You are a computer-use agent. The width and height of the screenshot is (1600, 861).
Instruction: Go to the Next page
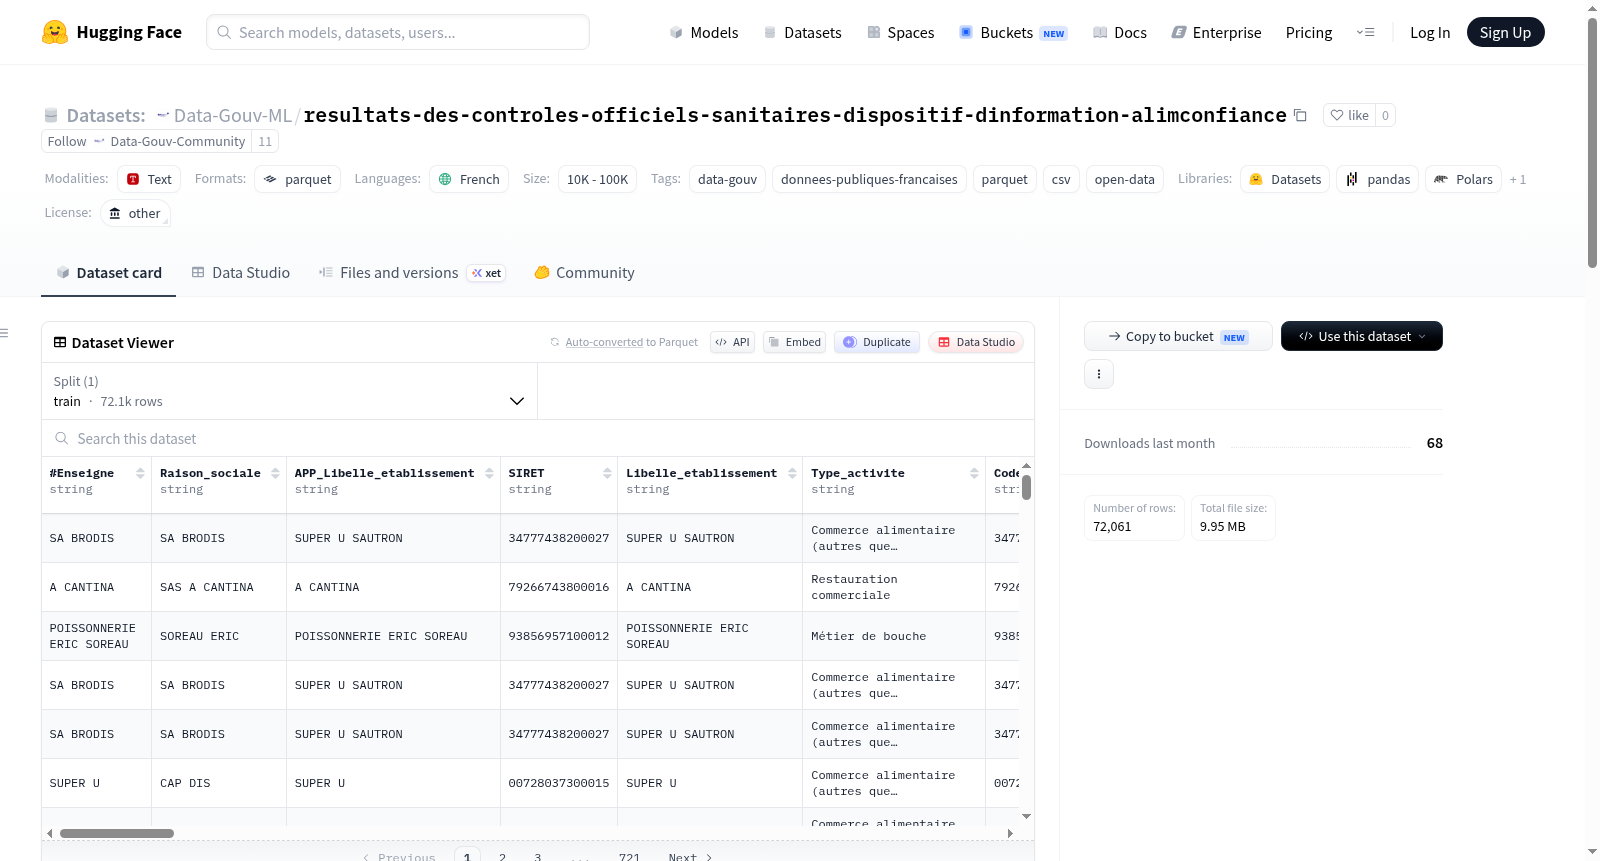click(690, 857)
